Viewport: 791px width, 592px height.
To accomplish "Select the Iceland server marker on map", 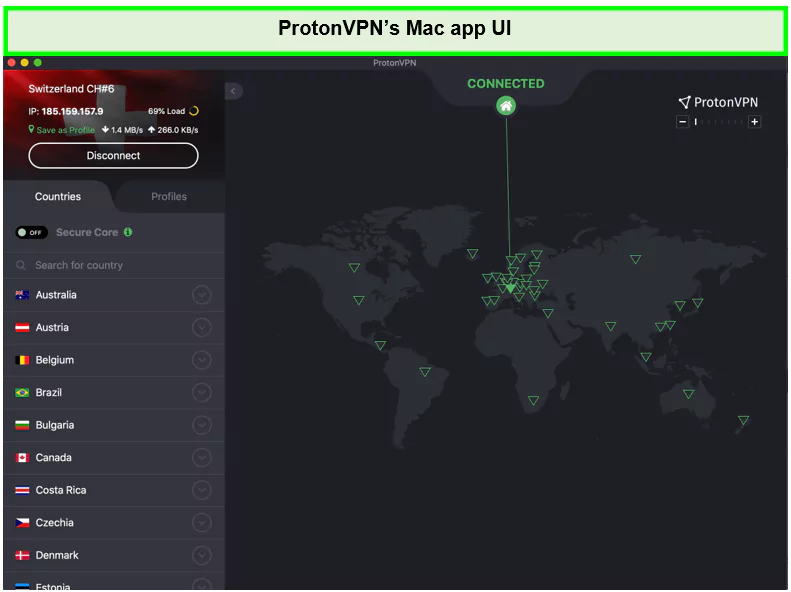I will 472,254.
